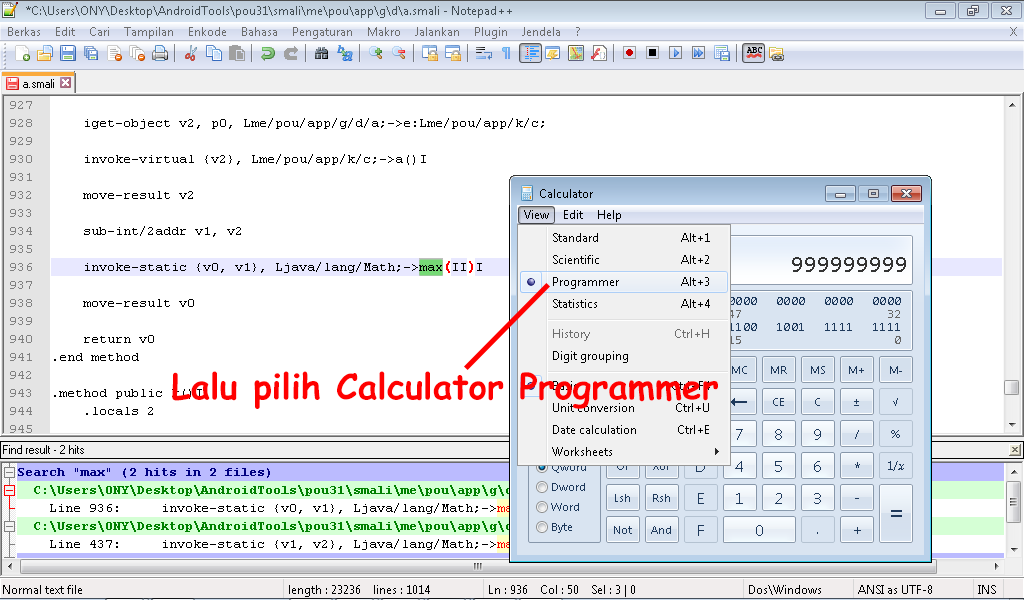Image resolution: width=1024 pixels, height=600 pixels.
Task: Save the current file via toolbar
Action: click(67, 54)
